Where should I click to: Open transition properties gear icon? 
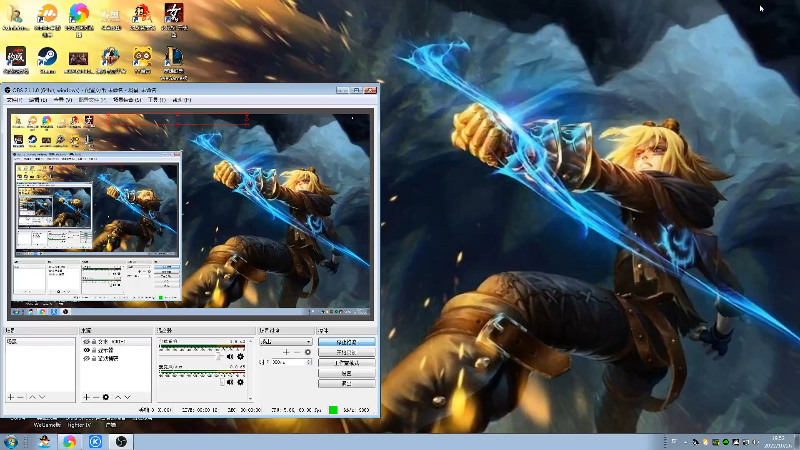[308, 352]
